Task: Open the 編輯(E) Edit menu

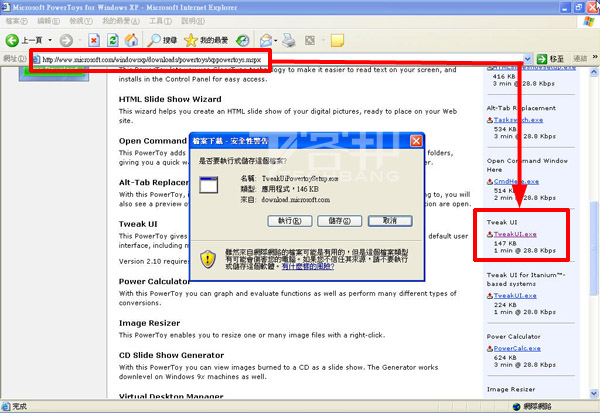Action: [x=48, y=21]
